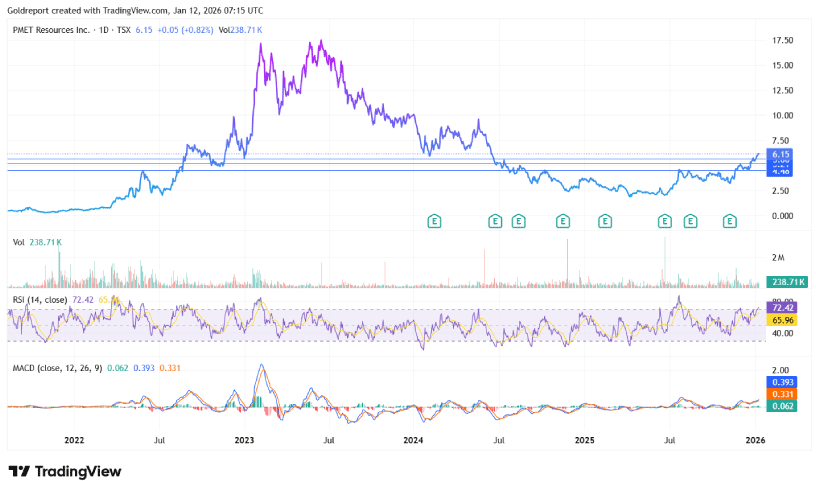Click the last earnings E marker

pos(730,220)
